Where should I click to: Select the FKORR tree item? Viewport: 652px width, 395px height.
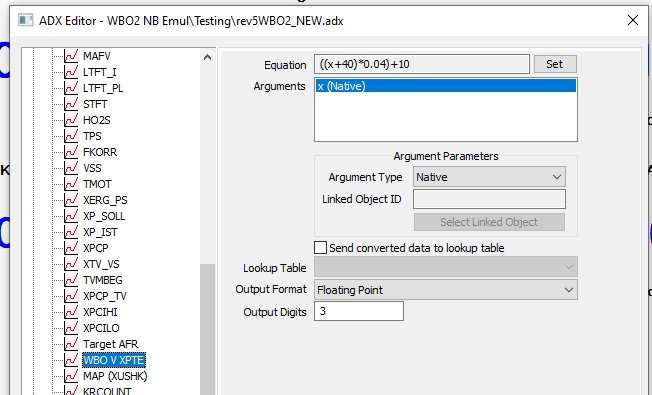tap(100, 152)
